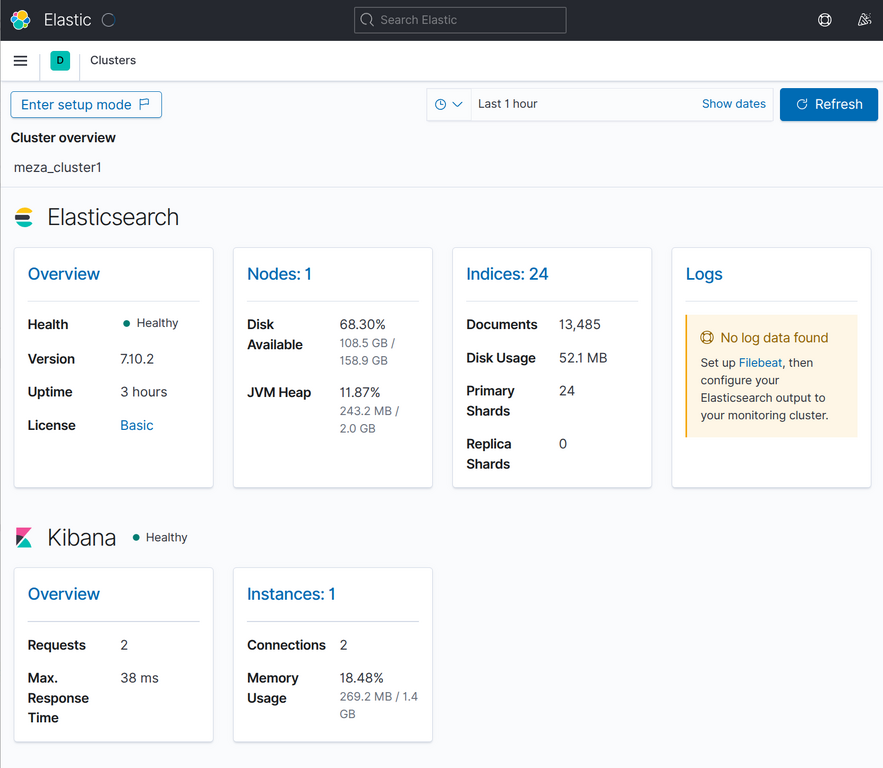Click the green D space avatar

tap(60, 61)
